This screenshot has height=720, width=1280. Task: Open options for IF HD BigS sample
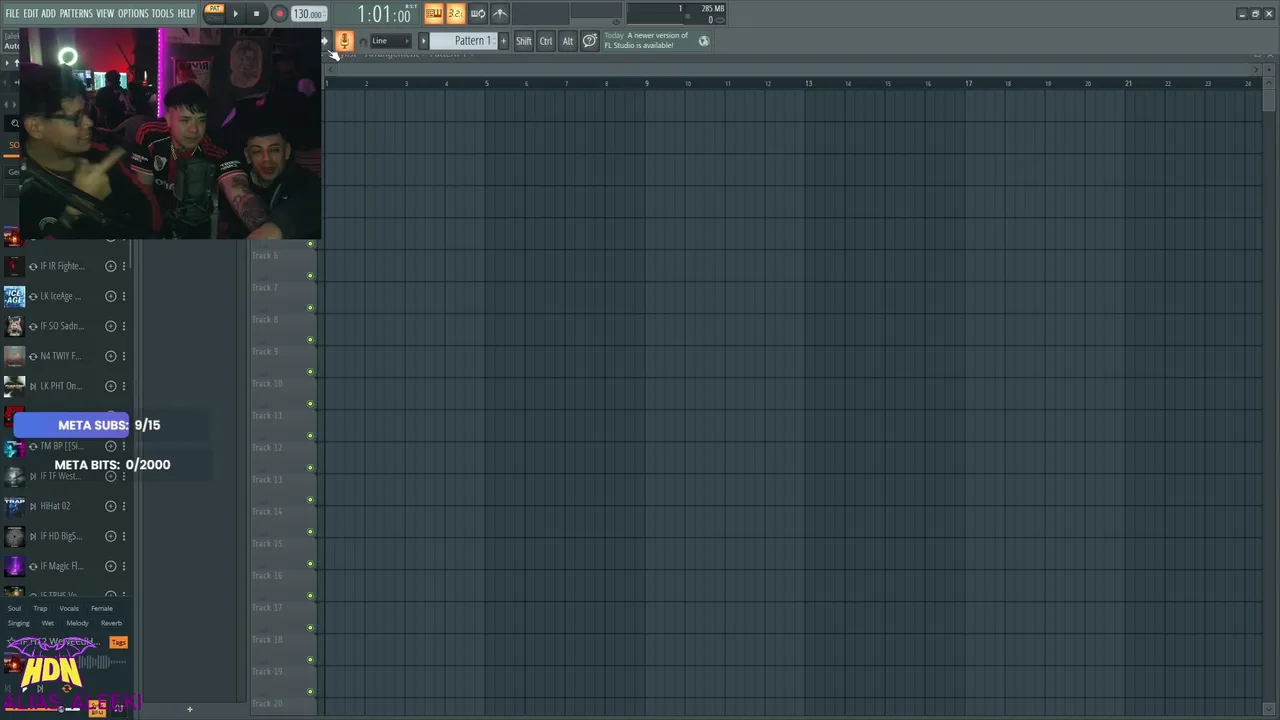coord(124,536)
